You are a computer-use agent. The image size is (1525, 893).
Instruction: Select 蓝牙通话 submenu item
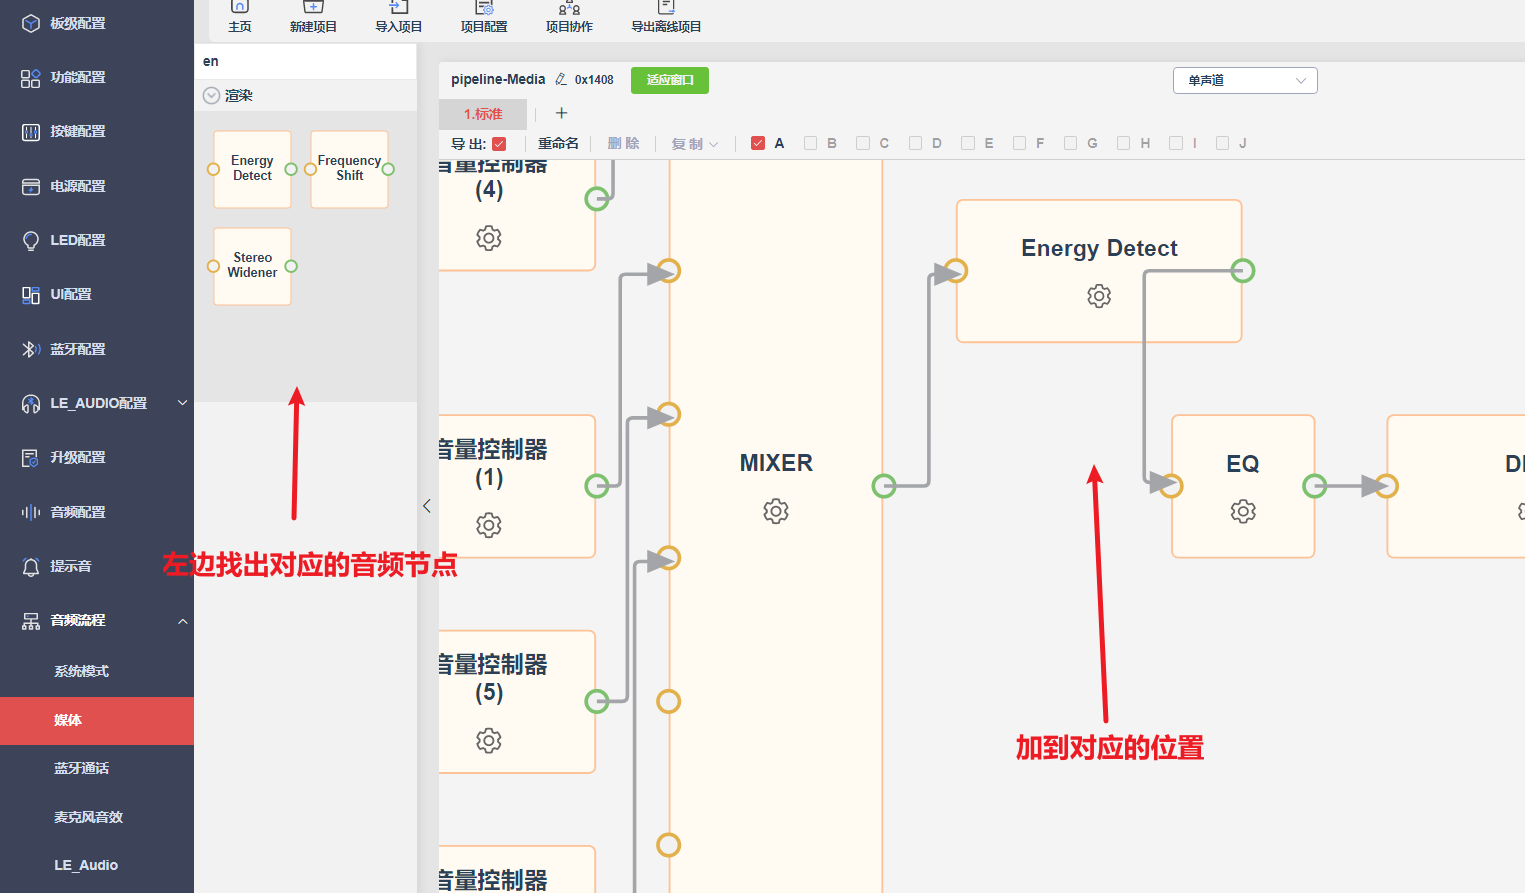pos(82,768)
